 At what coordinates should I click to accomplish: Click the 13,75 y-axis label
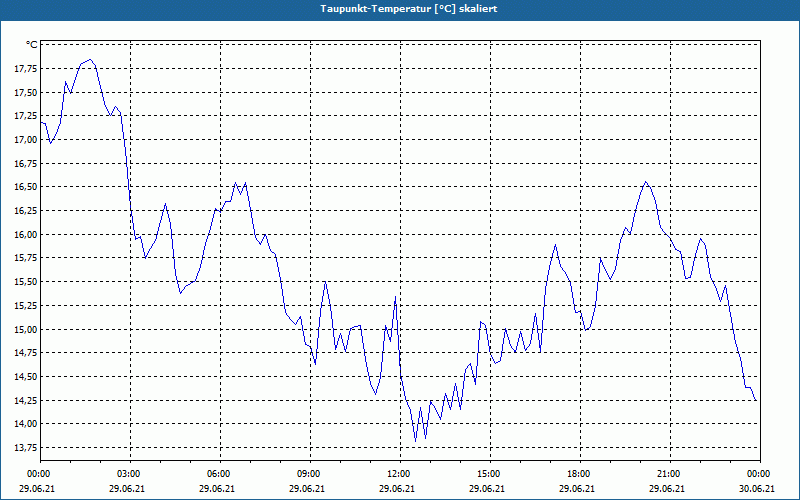(x=26, y=448)
